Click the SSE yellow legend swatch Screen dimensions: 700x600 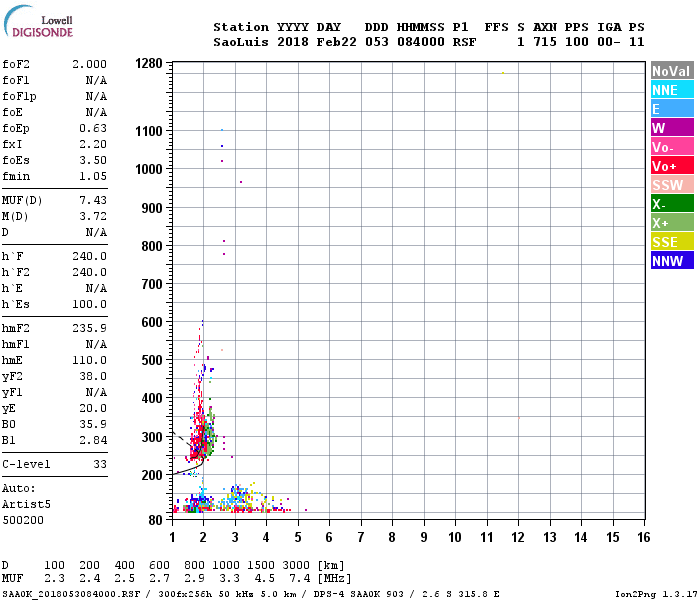[672, 242]
